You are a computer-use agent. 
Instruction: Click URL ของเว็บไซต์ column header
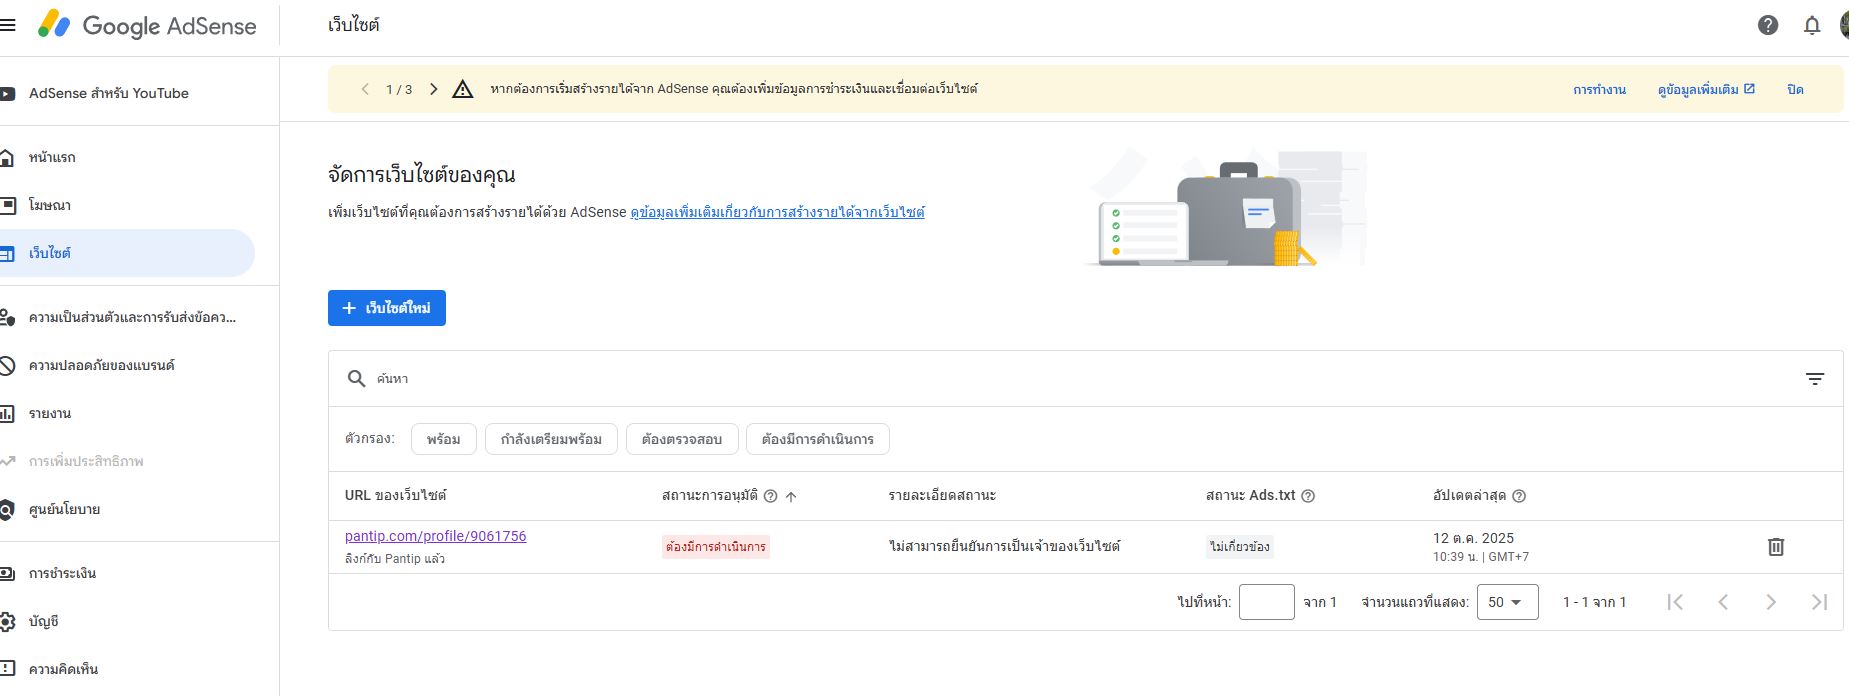click(x=395, y=496)
